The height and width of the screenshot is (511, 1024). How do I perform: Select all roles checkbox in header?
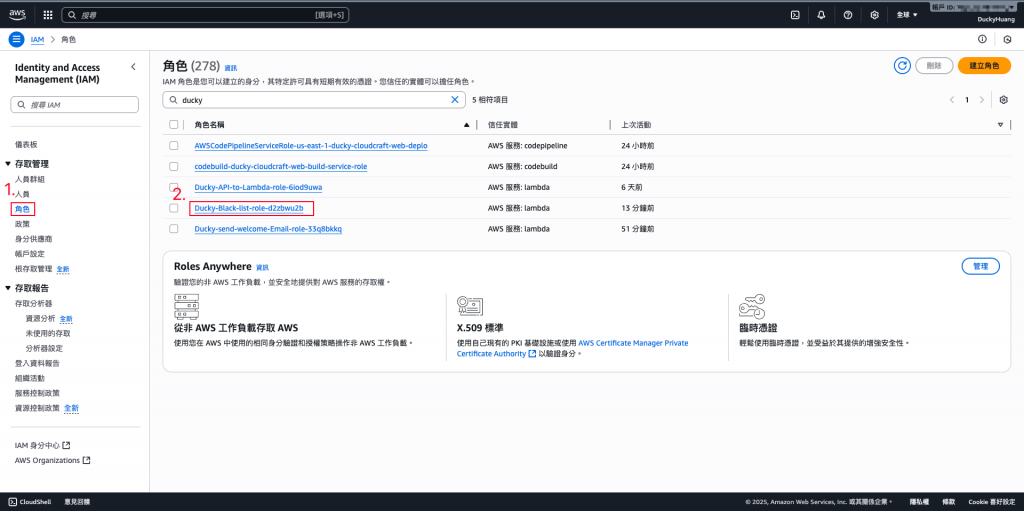[x=174, y=124]
